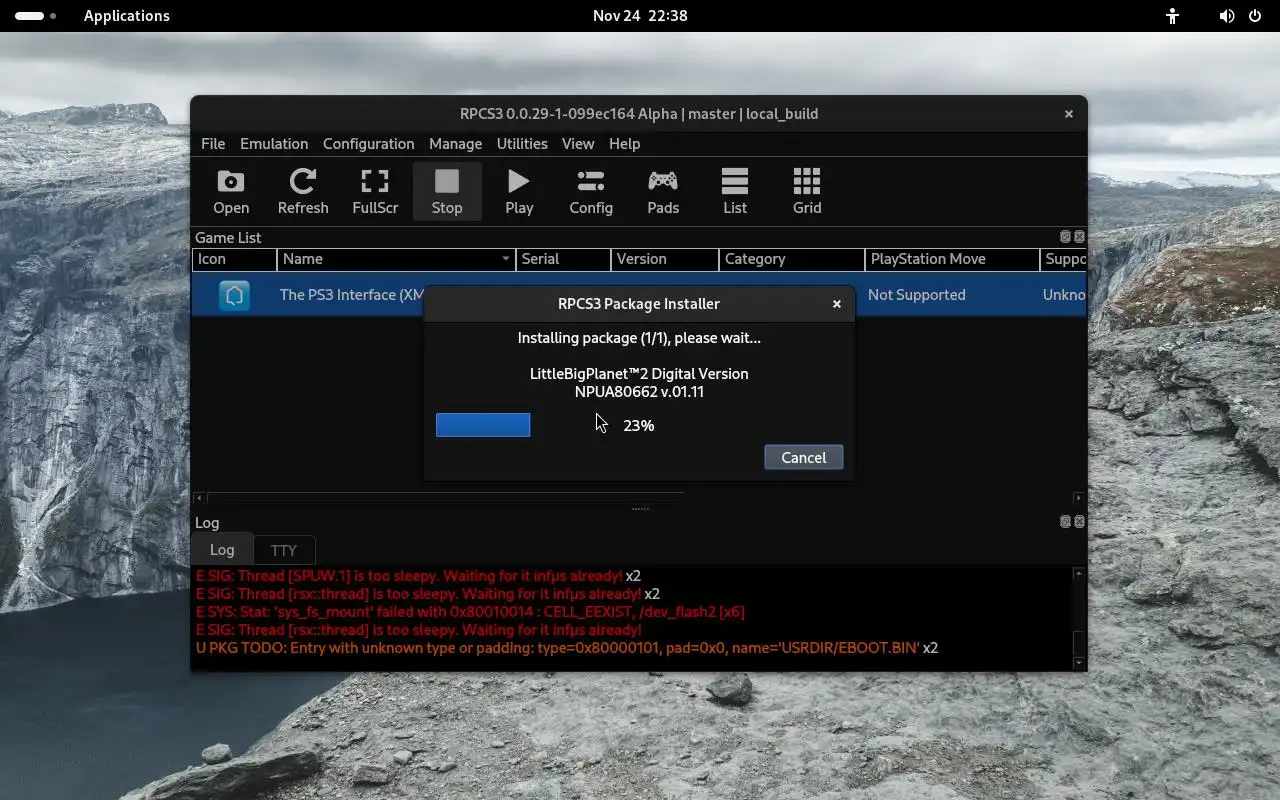
Task: Click the SPUW.1 too sleepy log line
Action: pos(418,576)
